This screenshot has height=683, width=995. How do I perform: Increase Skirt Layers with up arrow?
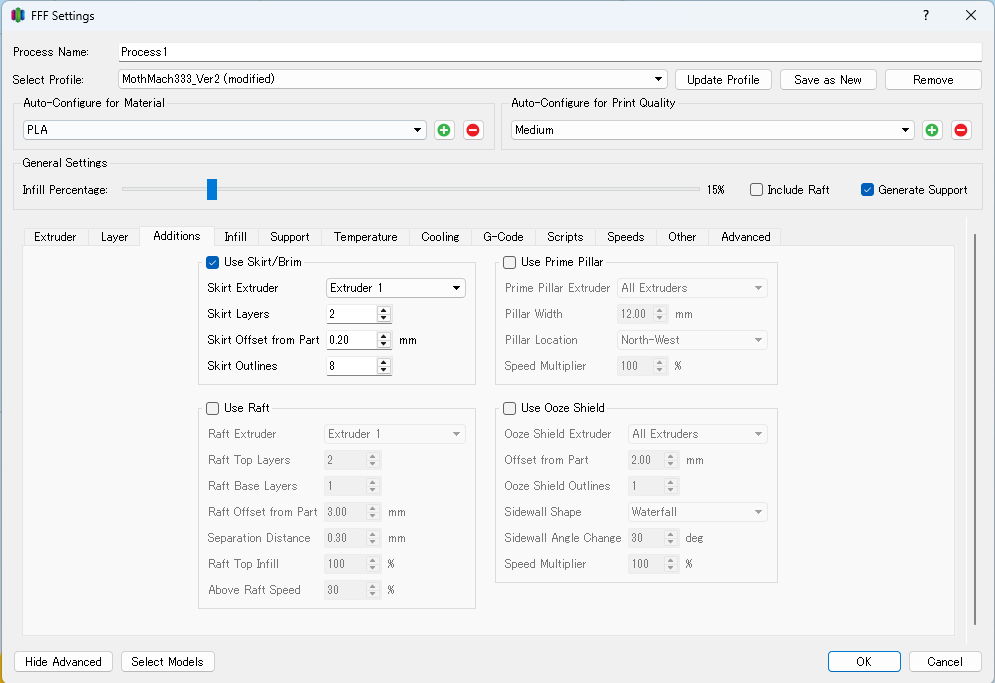tap(383, 310)
